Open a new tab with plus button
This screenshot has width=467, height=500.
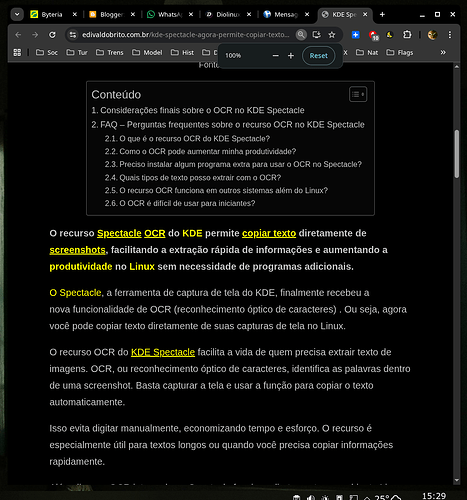tap(382, 14)
